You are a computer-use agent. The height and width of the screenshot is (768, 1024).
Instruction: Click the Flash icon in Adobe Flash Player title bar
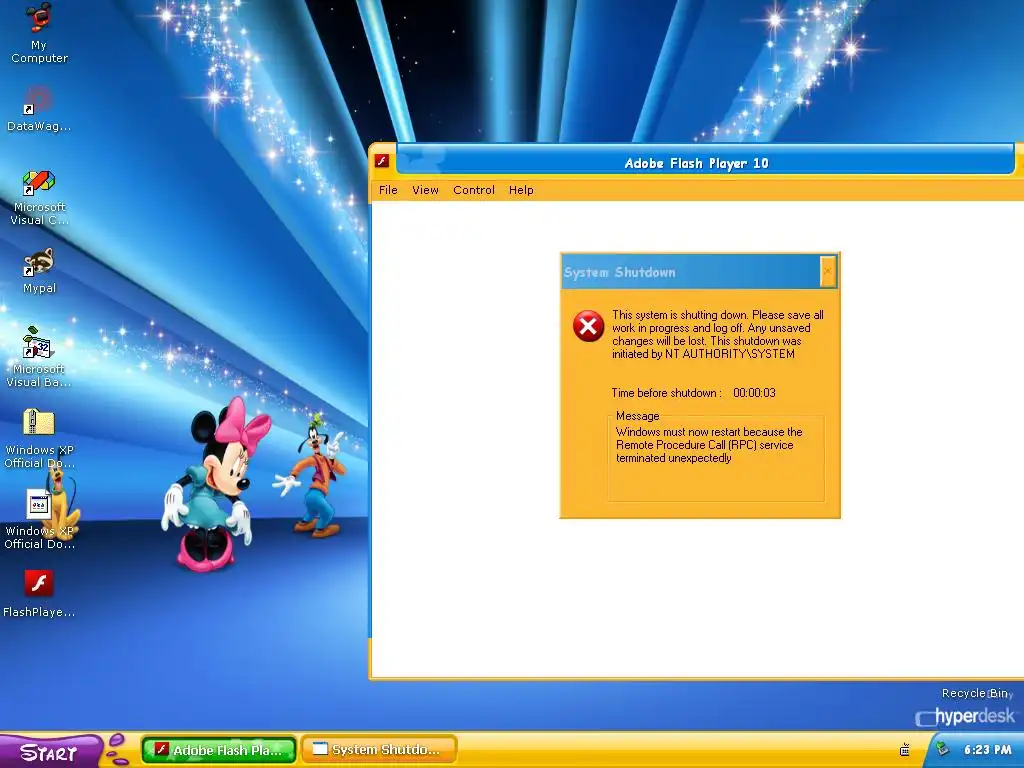pyautogui.click(x=382, y=161)
